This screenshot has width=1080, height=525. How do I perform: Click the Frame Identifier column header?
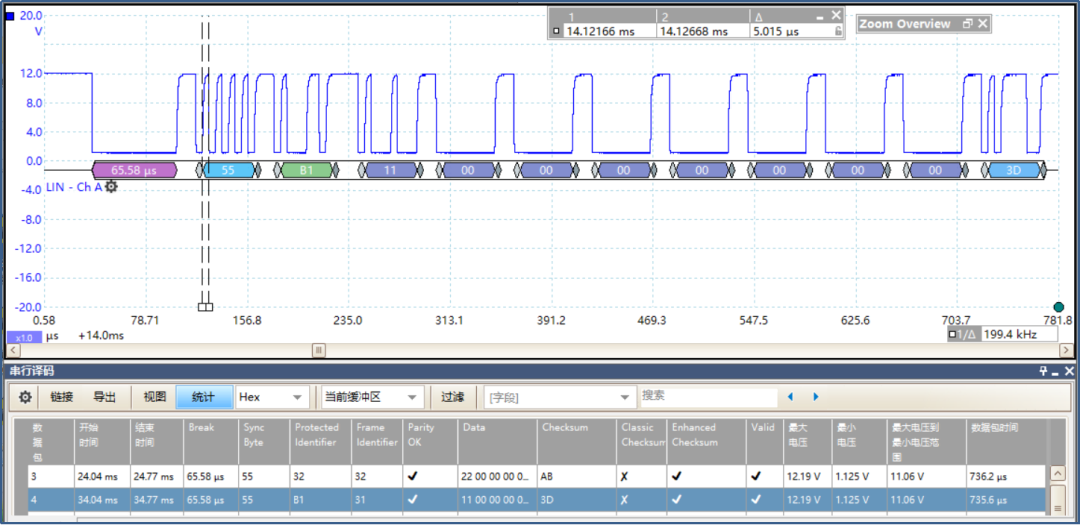(x=377, y=442)
